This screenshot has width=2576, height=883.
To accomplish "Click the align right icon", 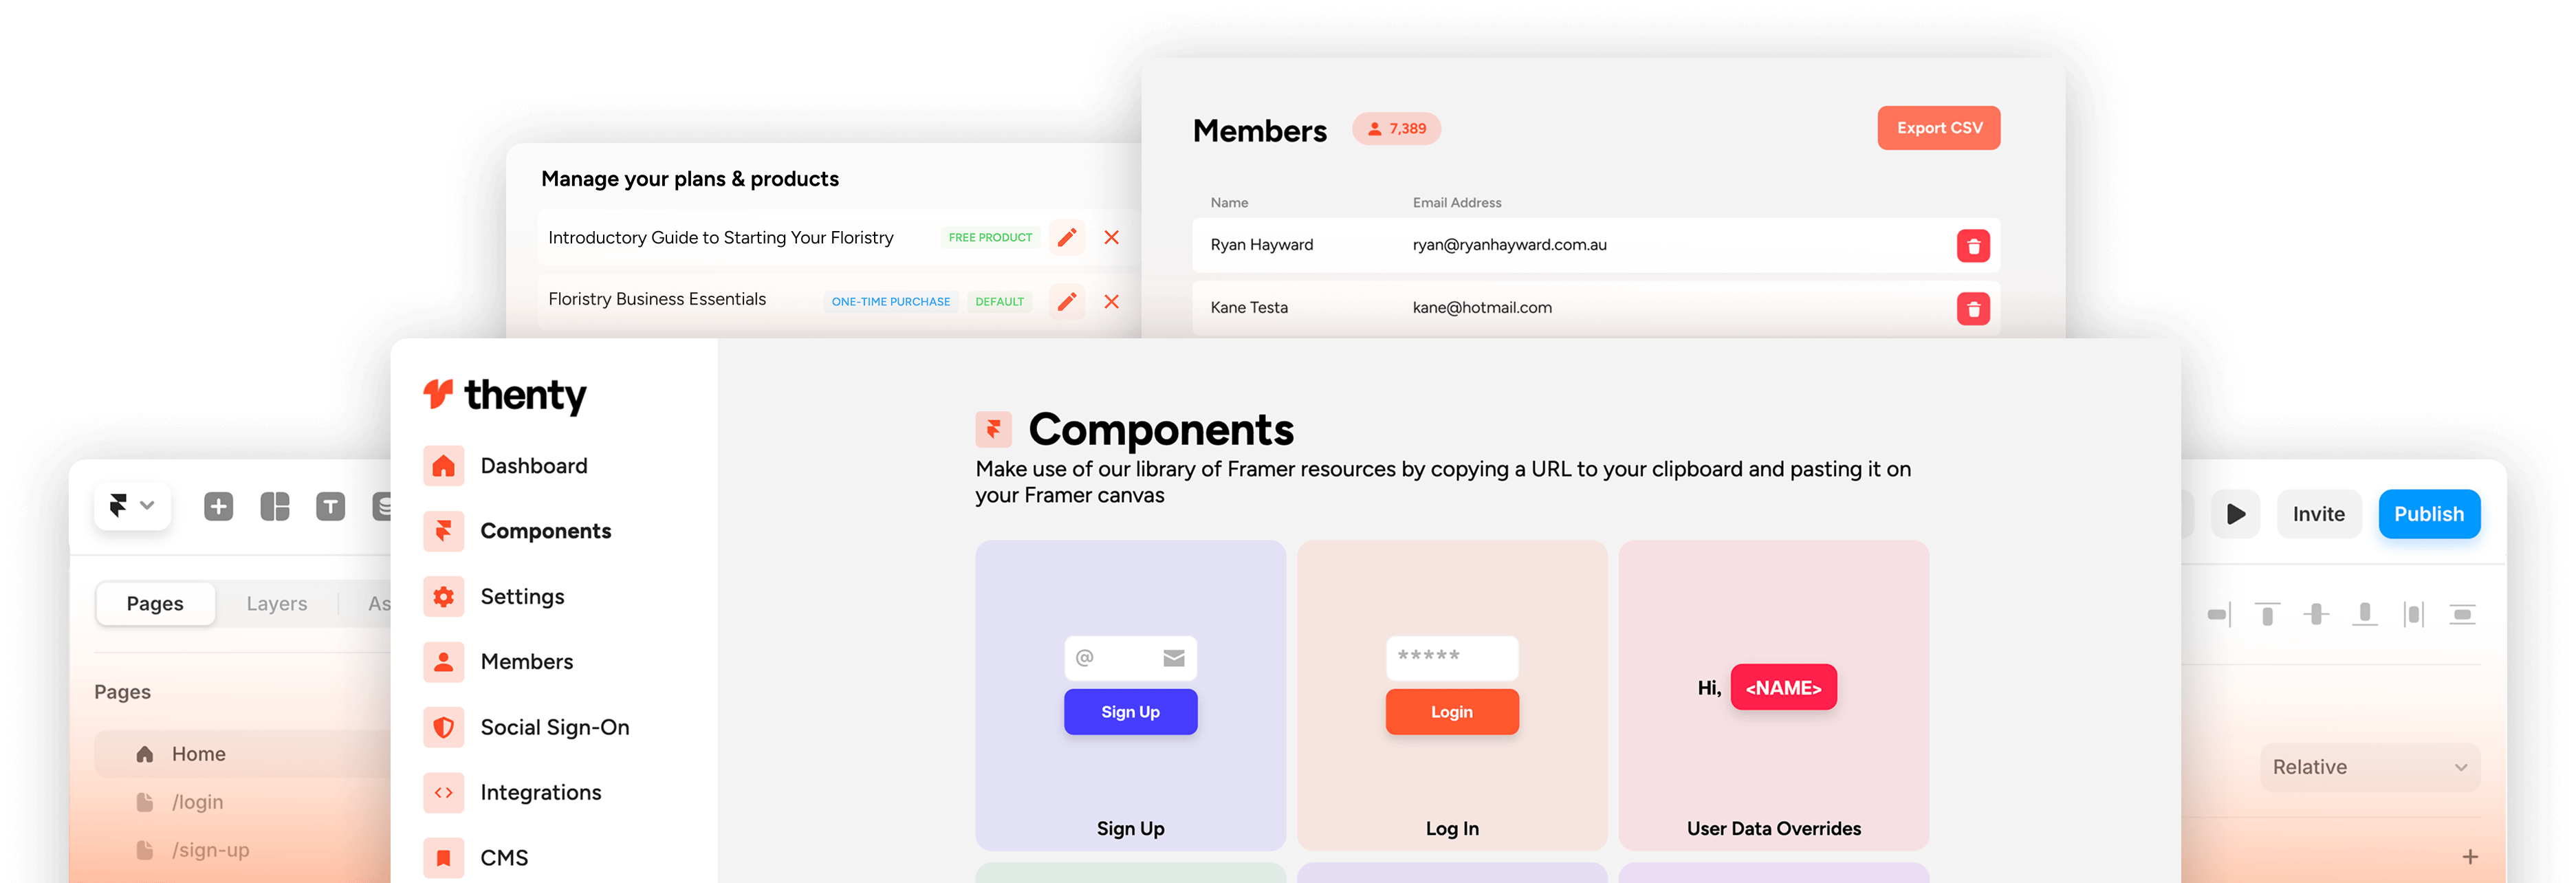I will [x=2219, y=614].
